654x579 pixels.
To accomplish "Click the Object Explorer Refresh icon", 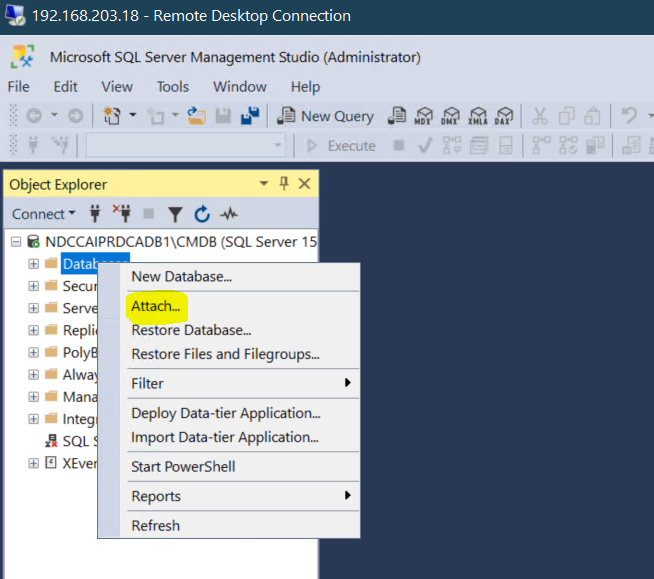I will point(202,214).
